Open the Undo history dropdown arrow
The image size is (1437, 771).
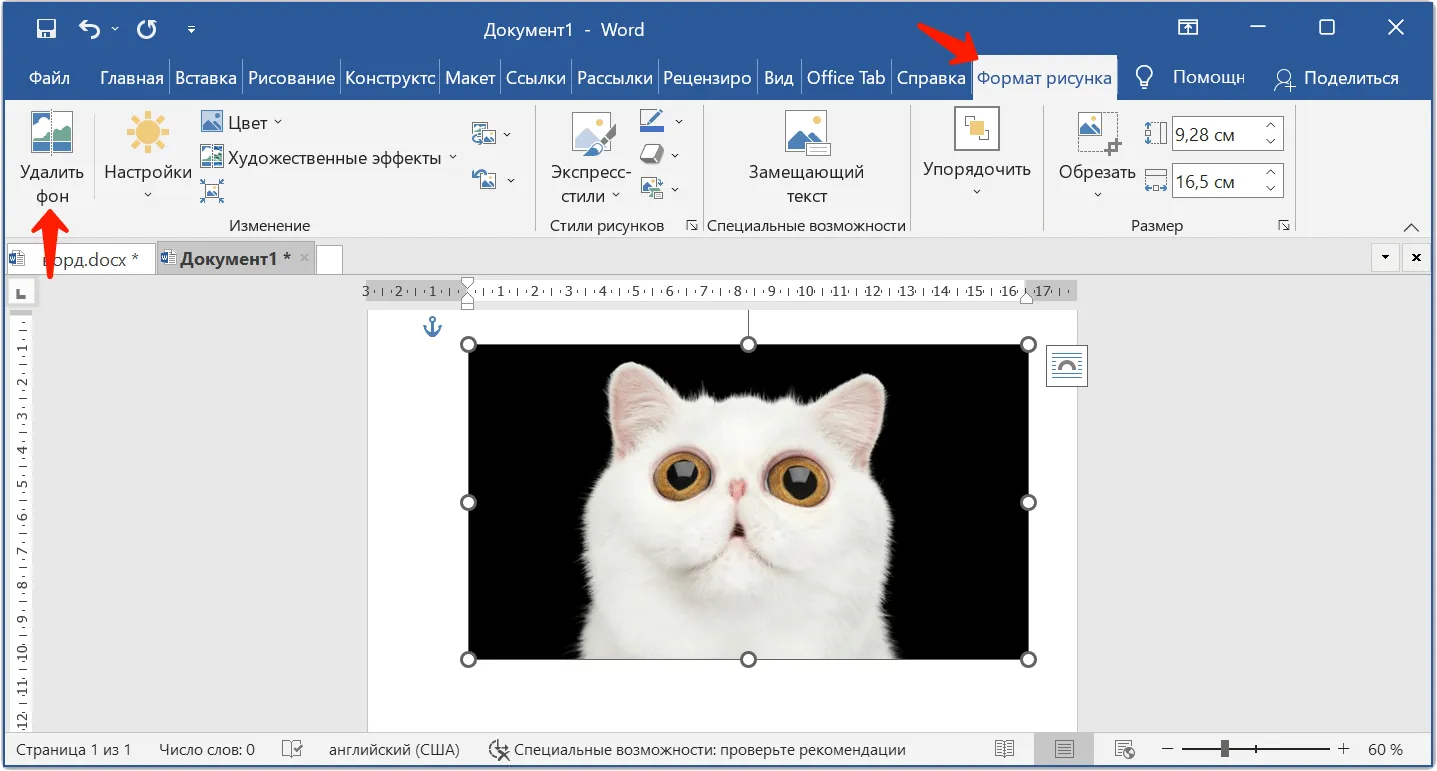pyautogui.click(x=115, y=29)
